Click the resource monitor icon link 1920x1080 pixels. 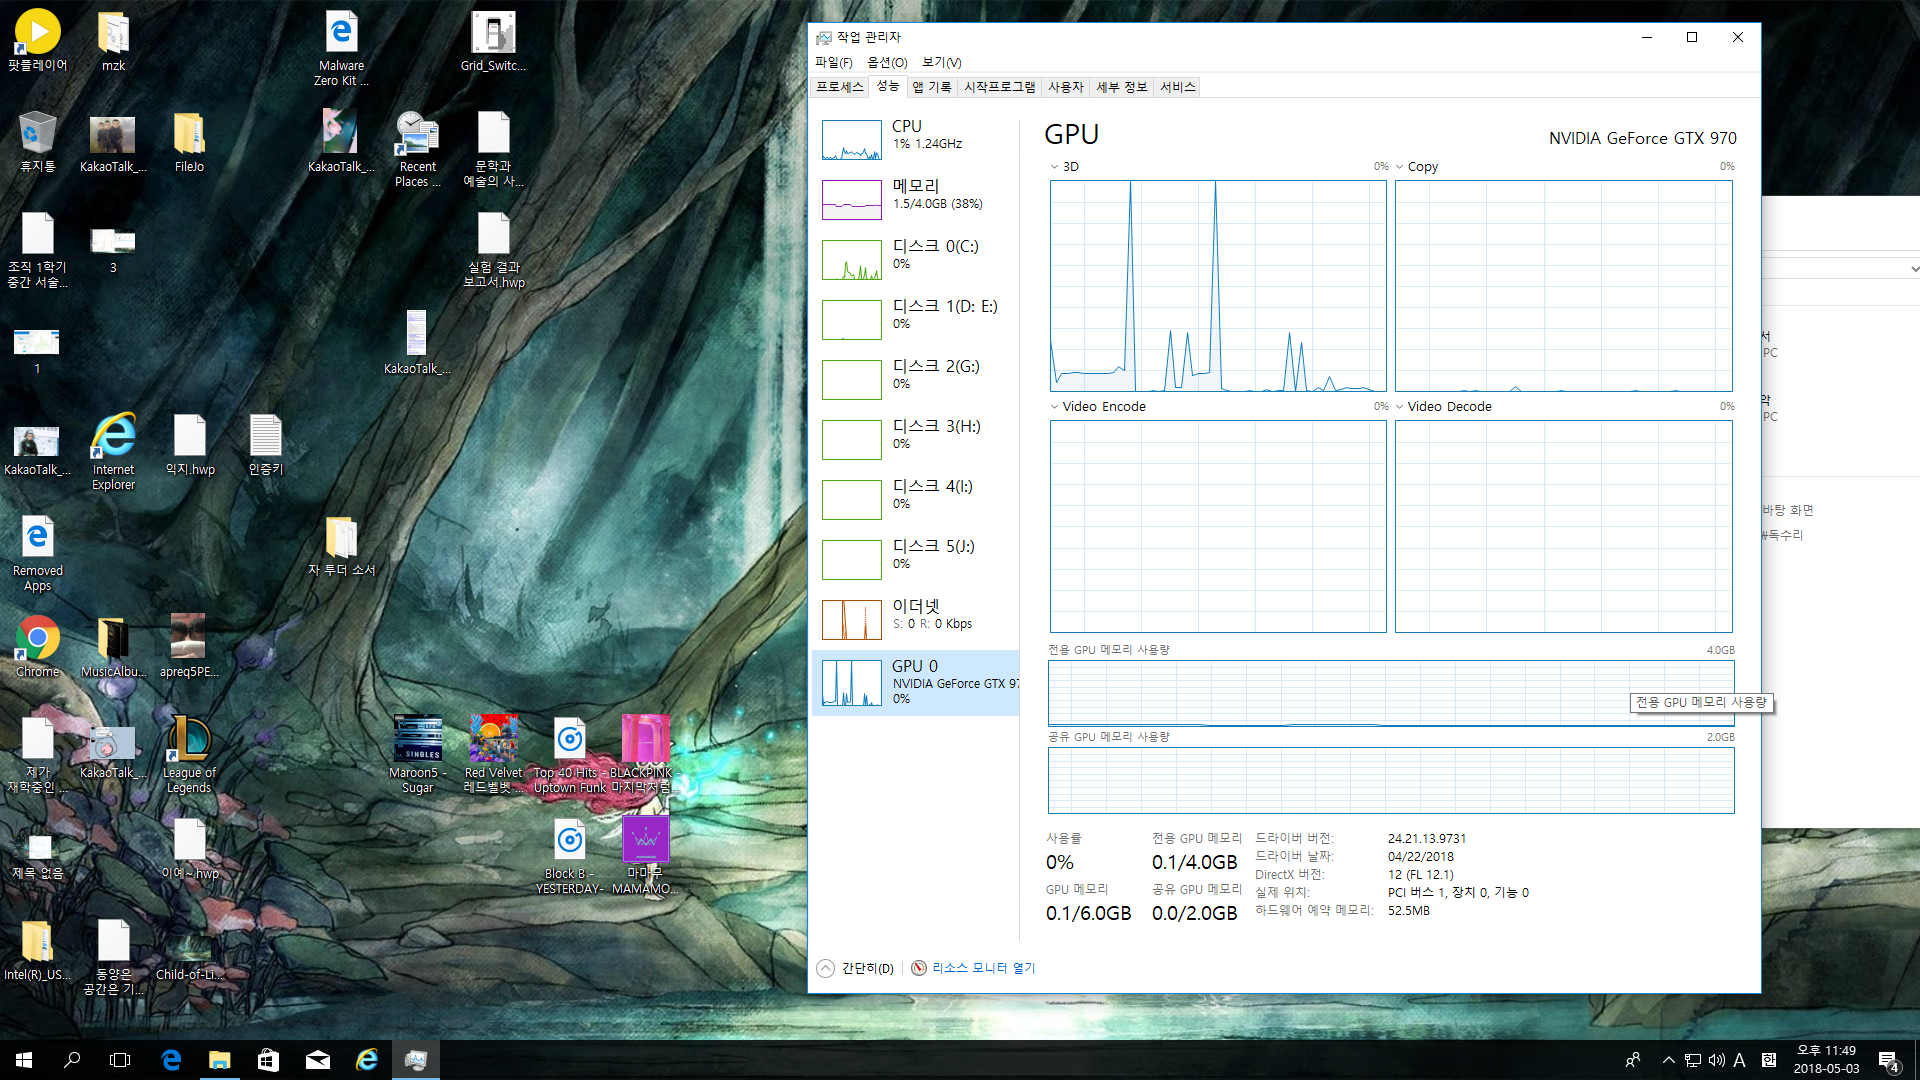(x=918, y=968)
